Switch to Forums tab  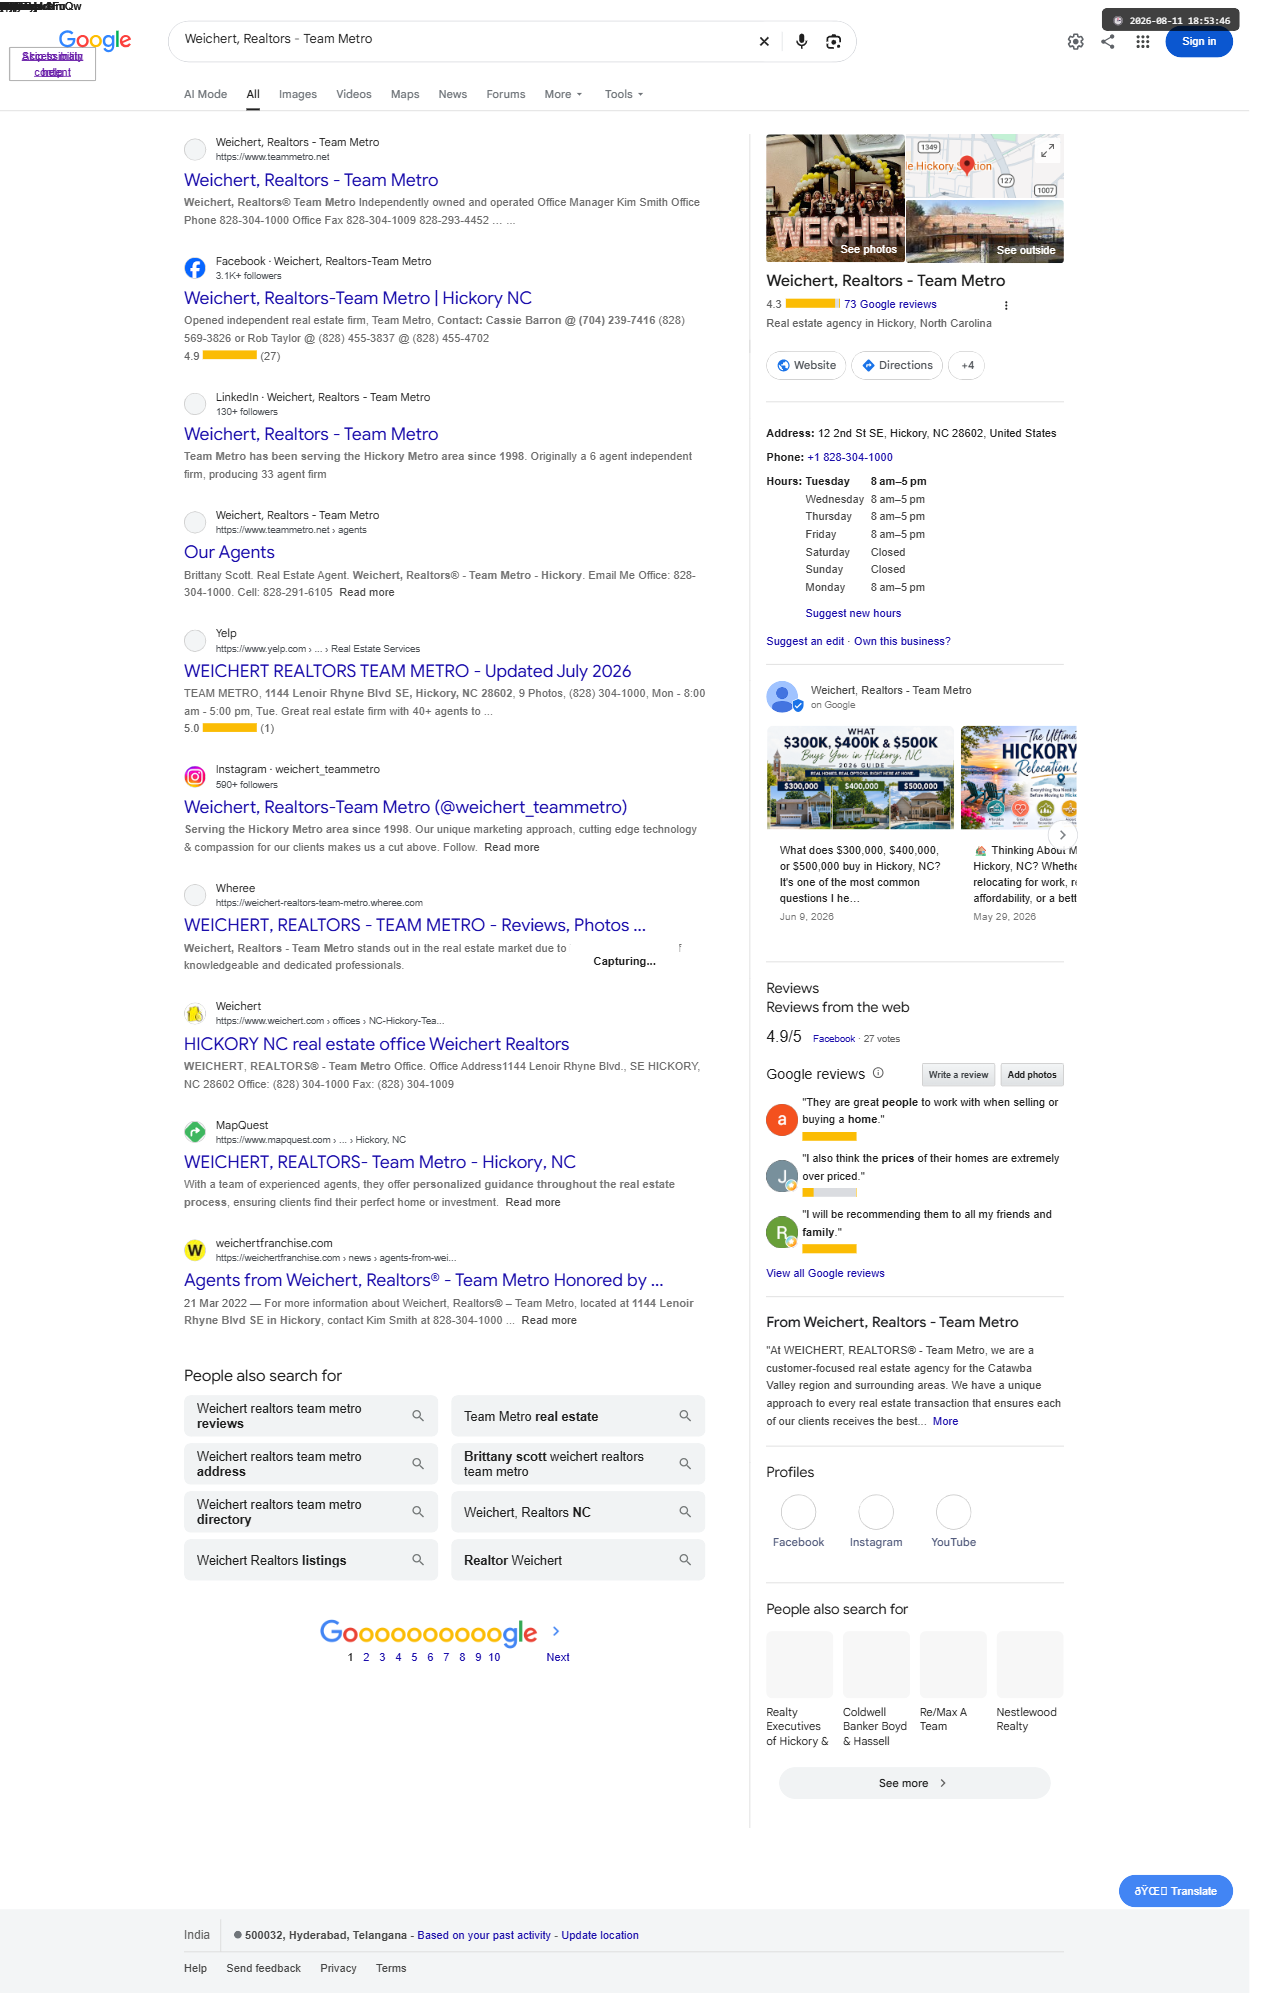(x=506, y=94)
